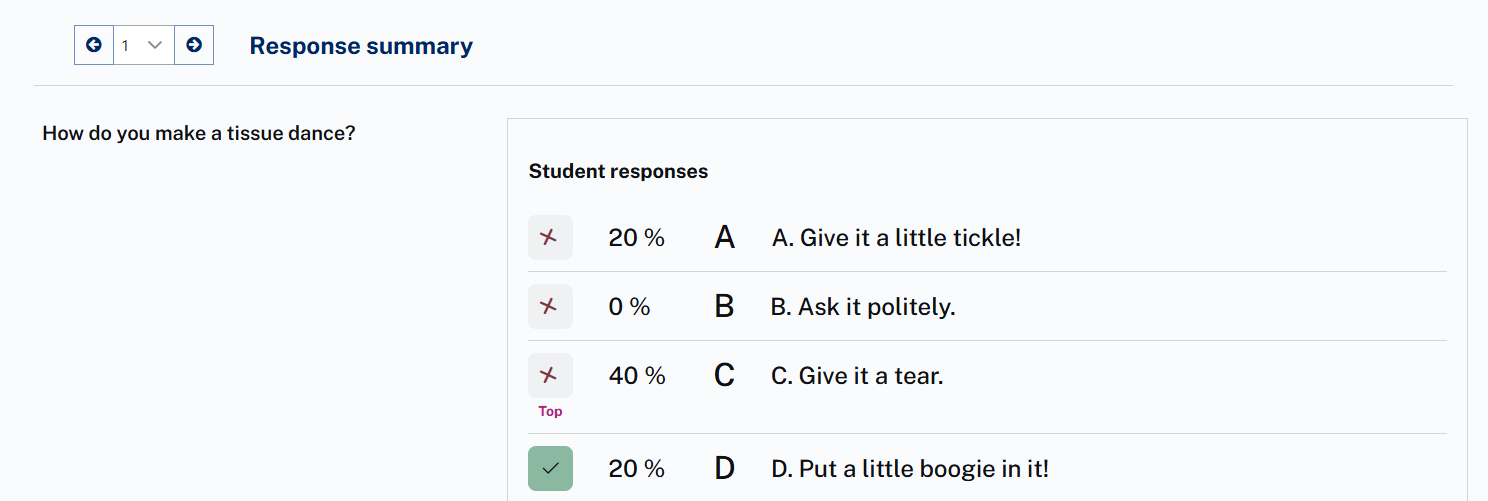
Task: Go to the next question arrow
Action: [194, 45]
